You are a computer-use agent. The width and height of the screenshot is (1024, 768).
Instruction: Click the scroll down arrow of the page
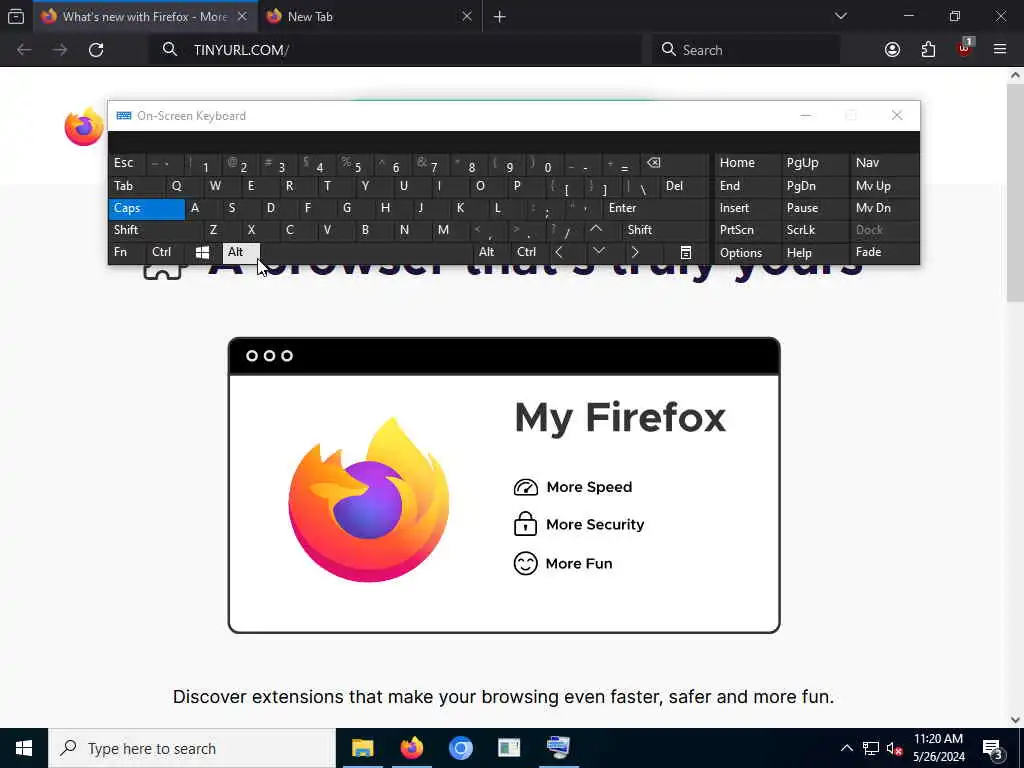[1015, 720]
